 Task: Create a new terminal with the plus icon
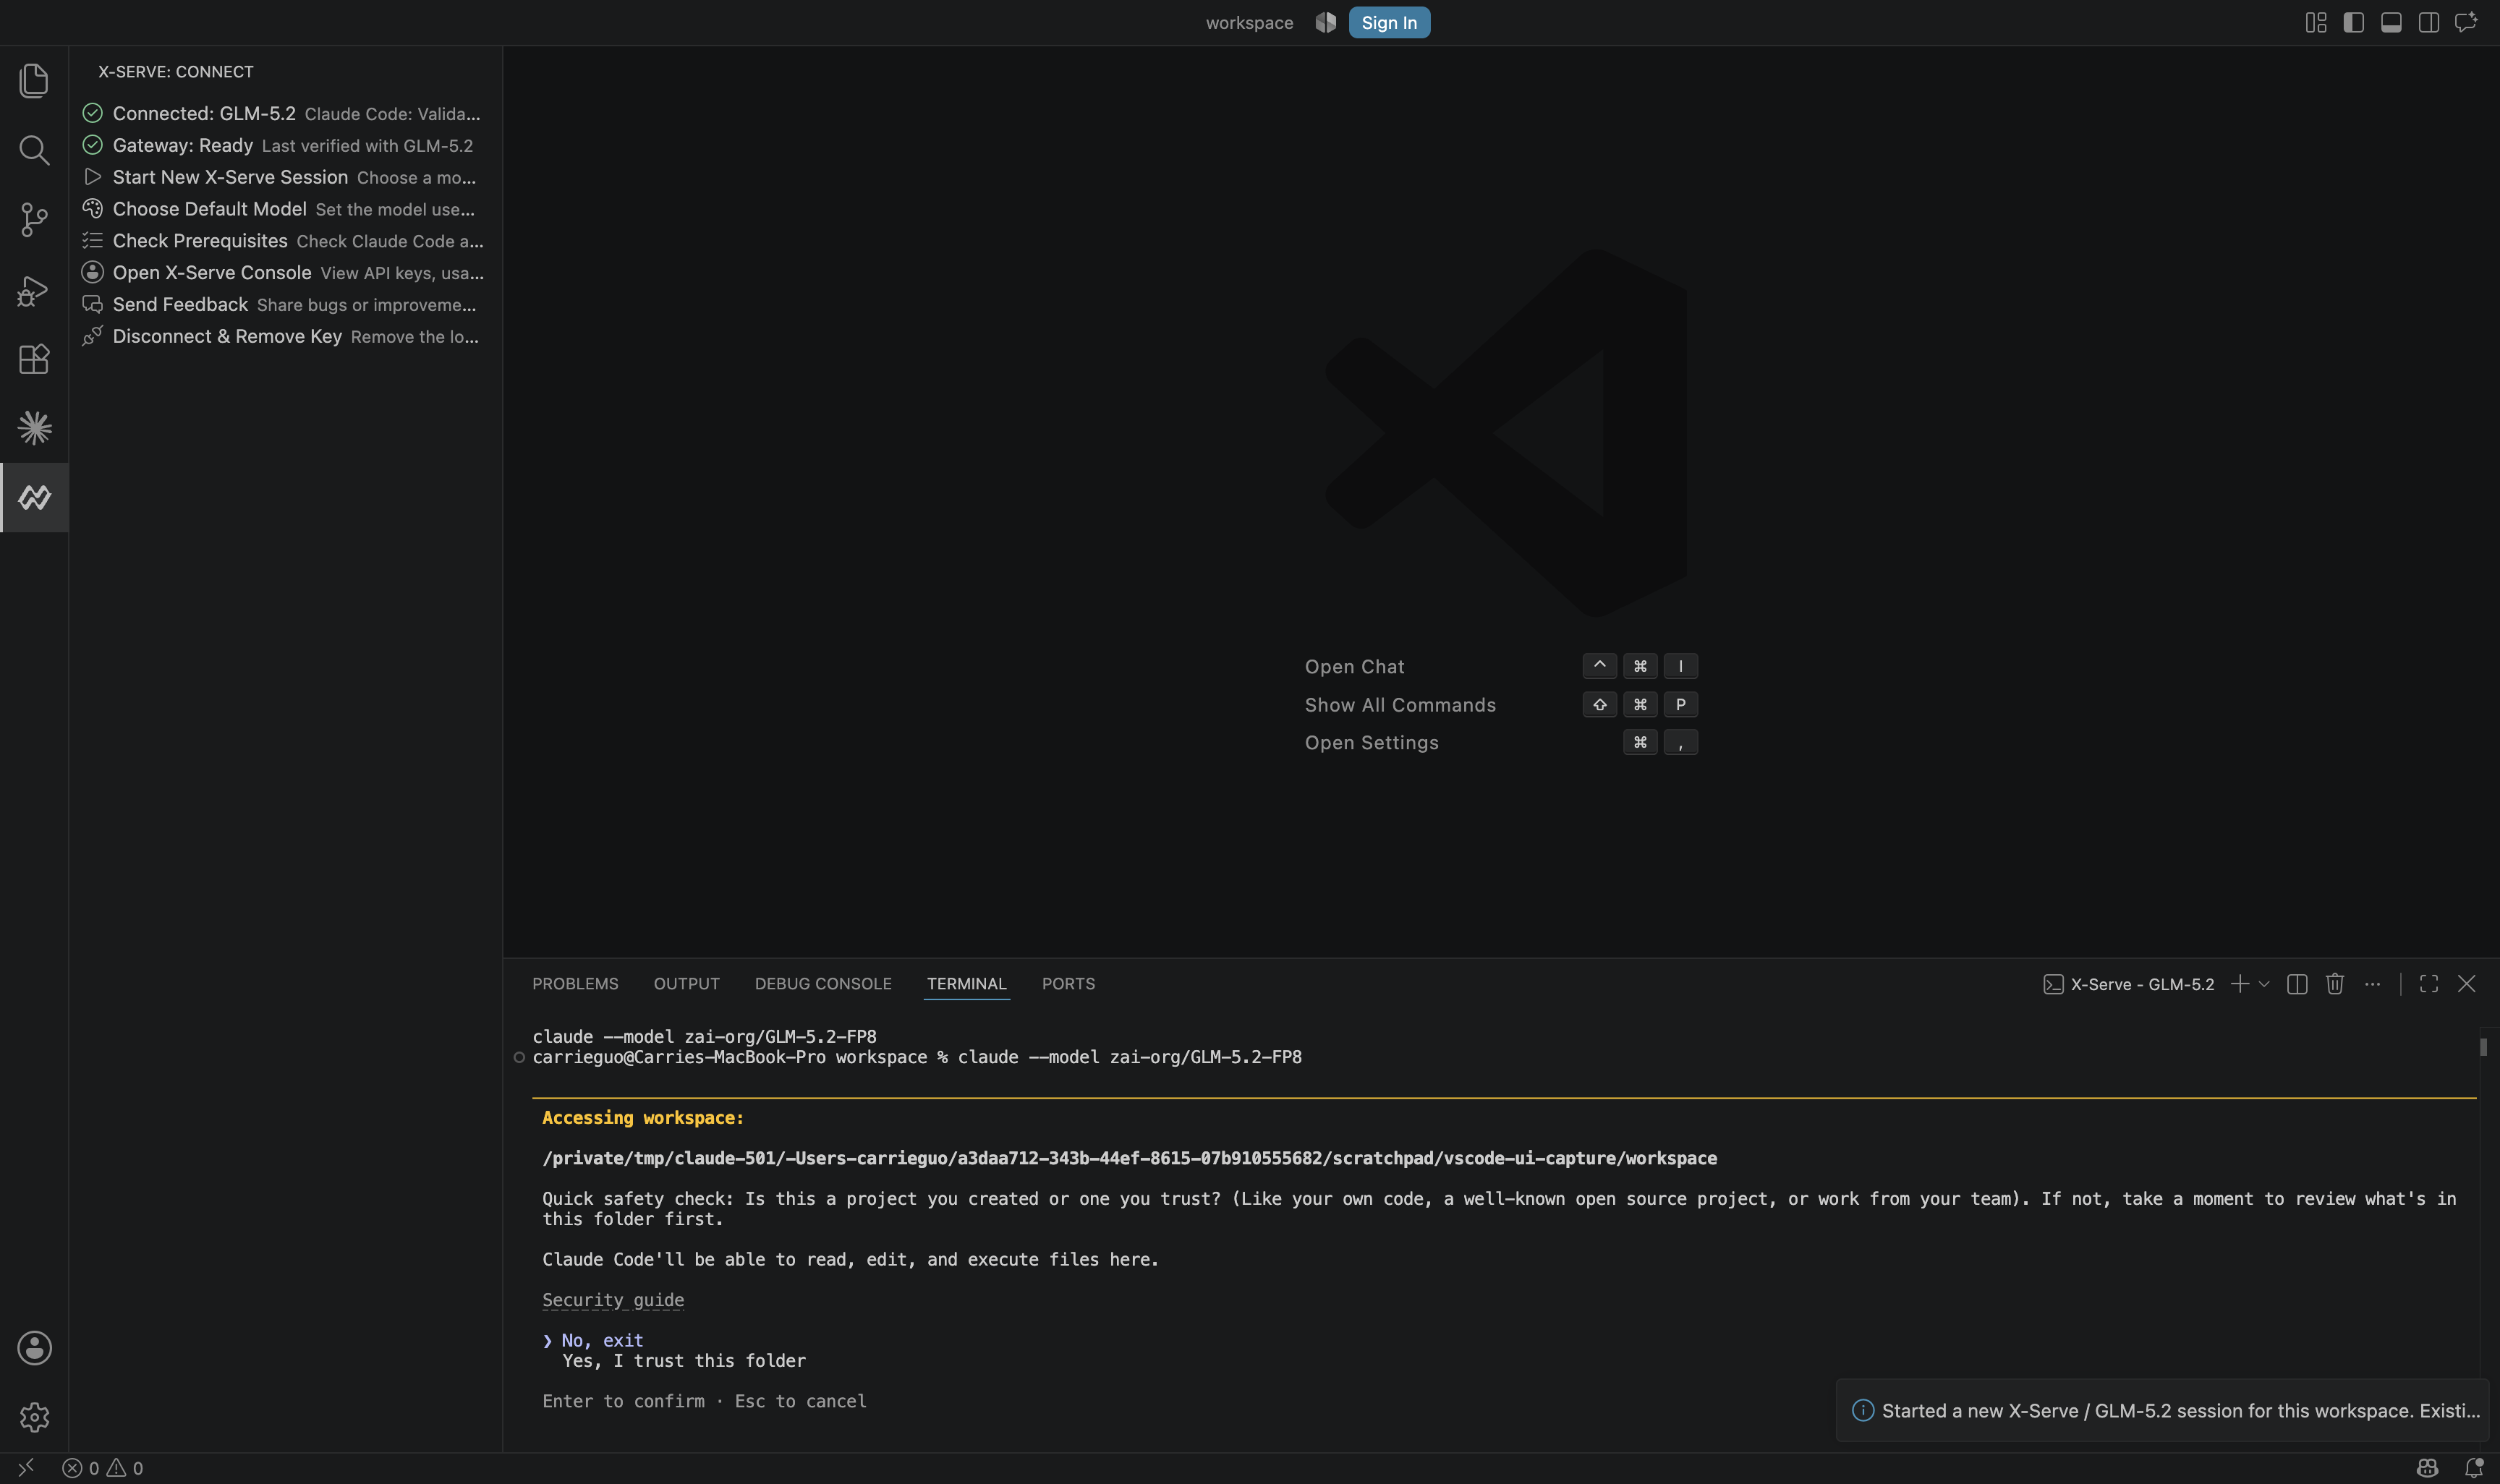pyautogui.click(x=2240, y=984)
